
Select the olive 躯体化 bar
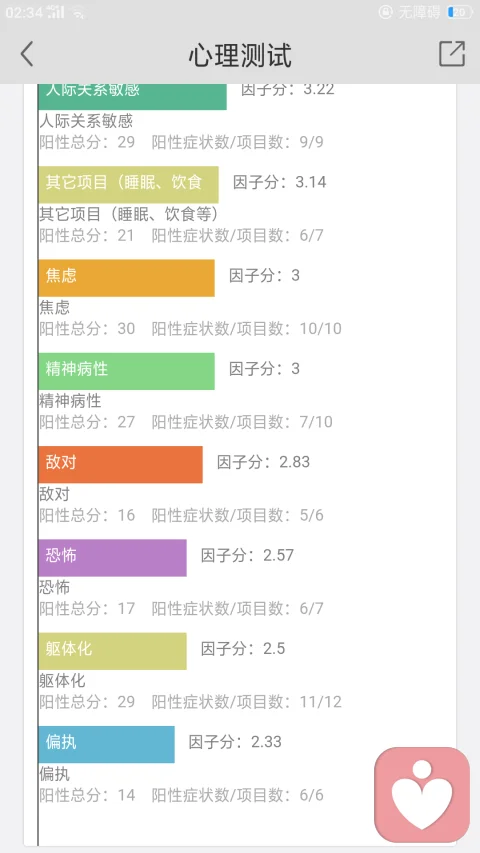[112, 651]
